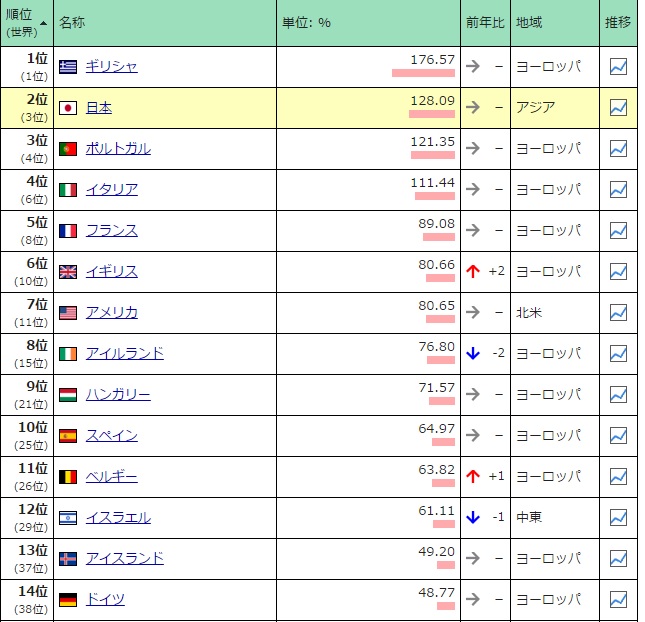Open the trend chart icon for ドイツ
The image size is (645, 622).
(x=618, y=599)
